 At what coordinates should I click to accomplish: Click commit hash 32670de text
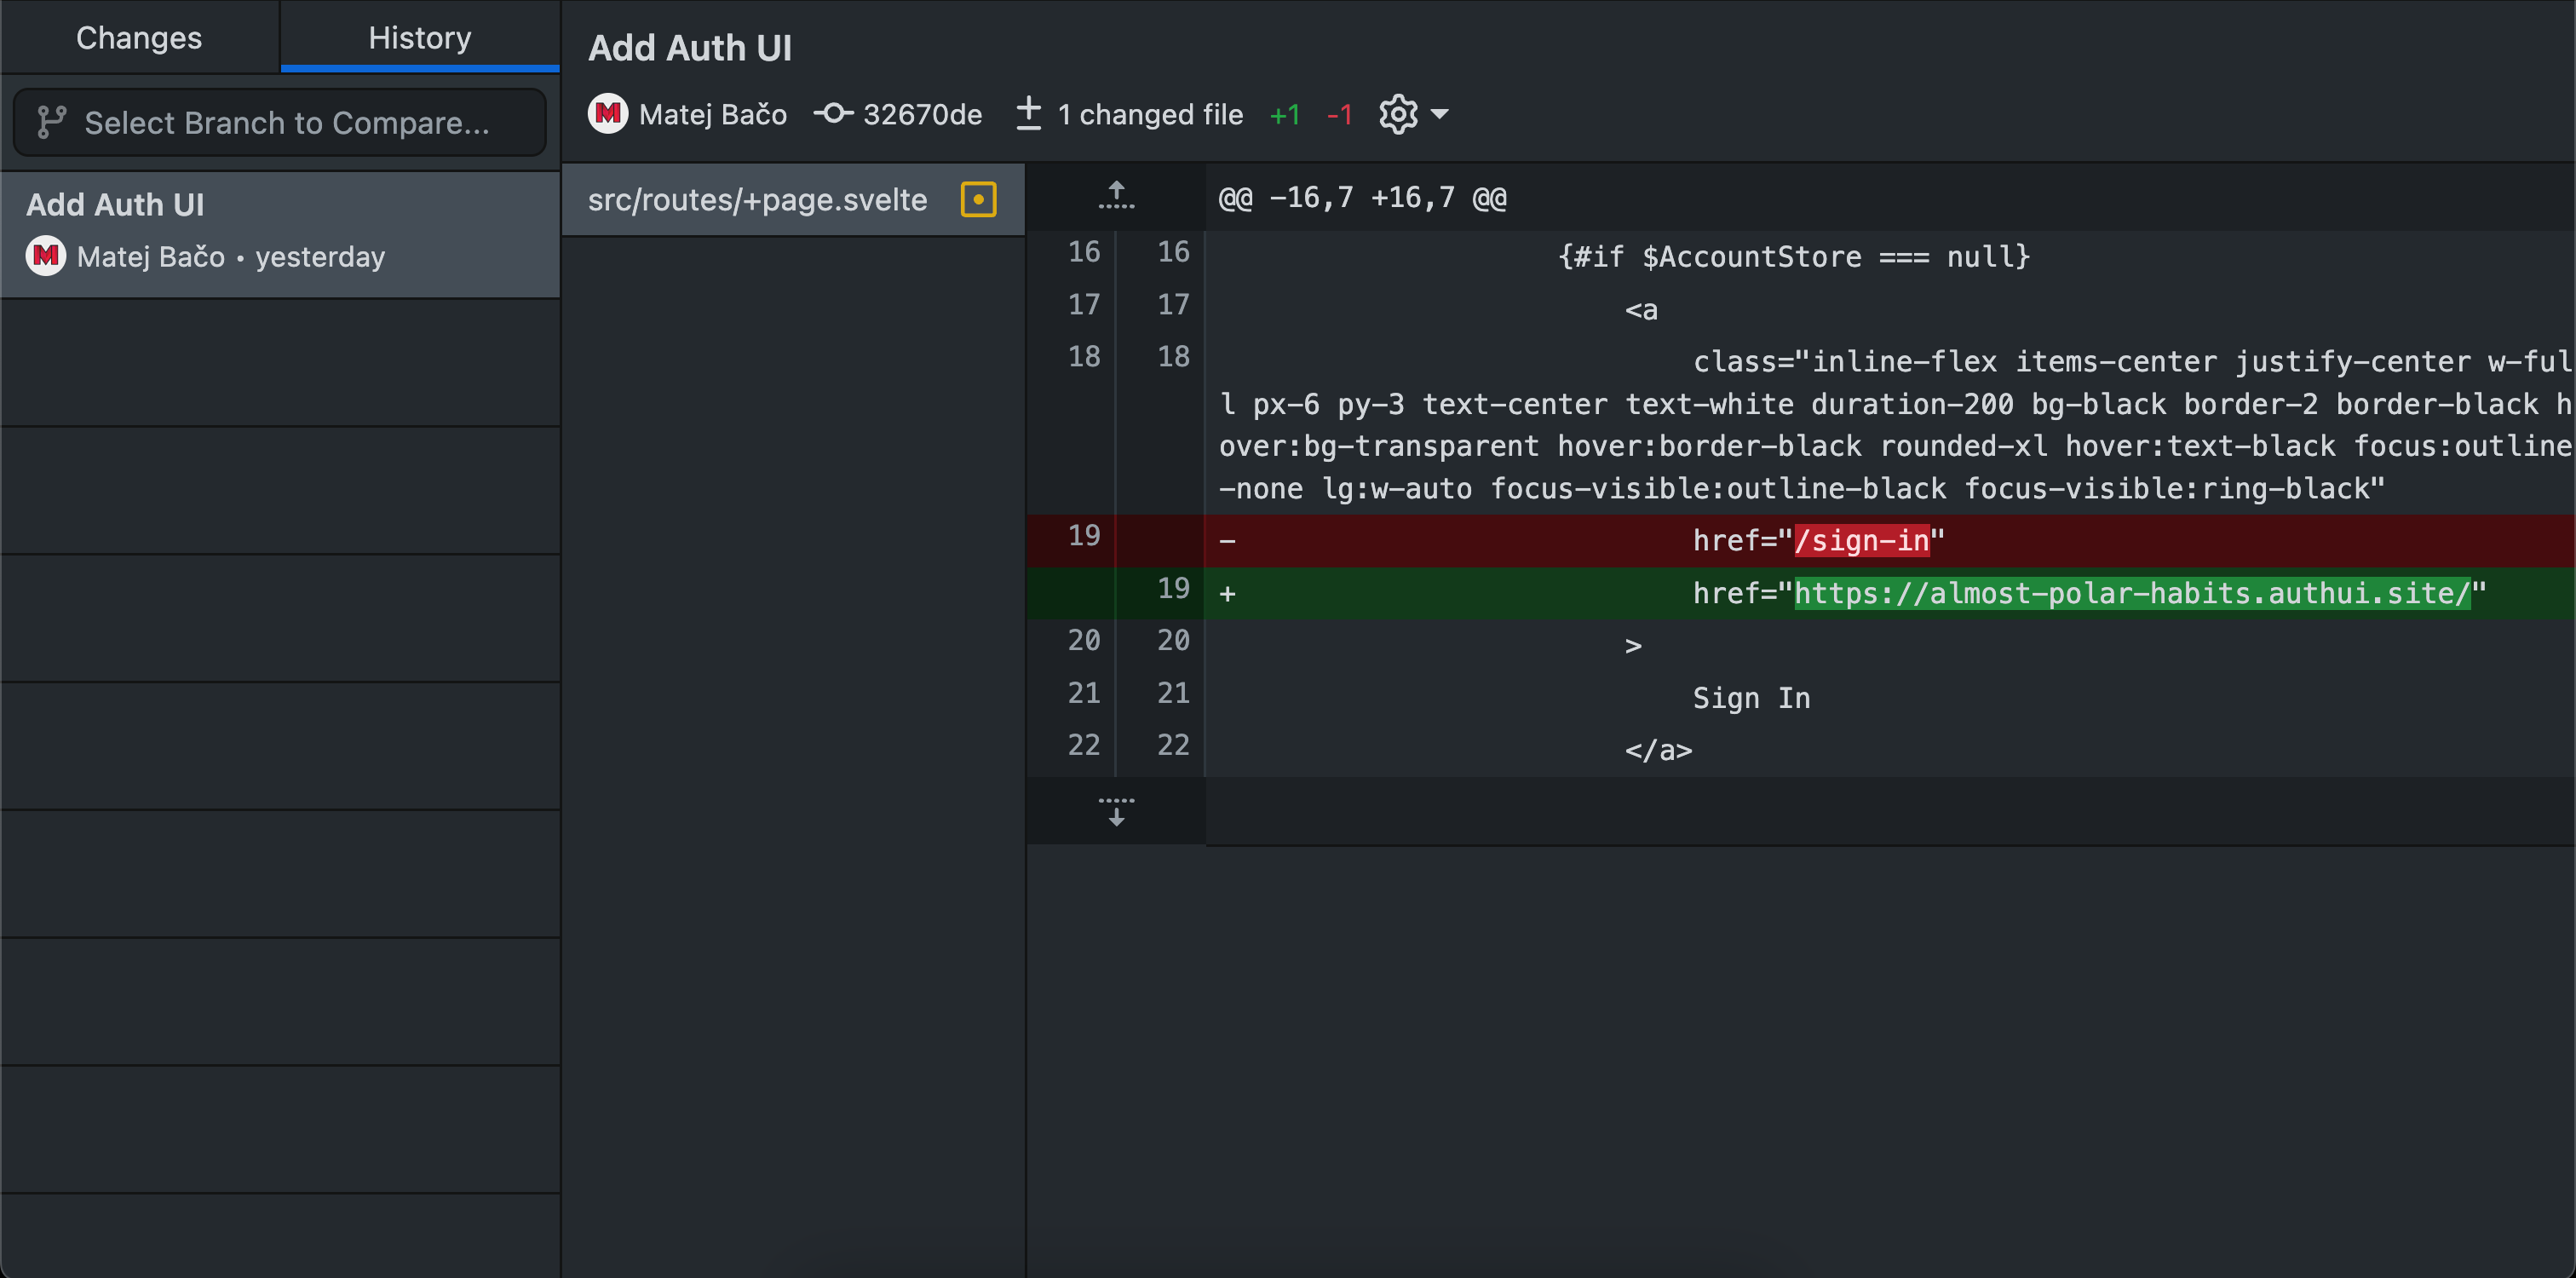[x=922, y=114]
